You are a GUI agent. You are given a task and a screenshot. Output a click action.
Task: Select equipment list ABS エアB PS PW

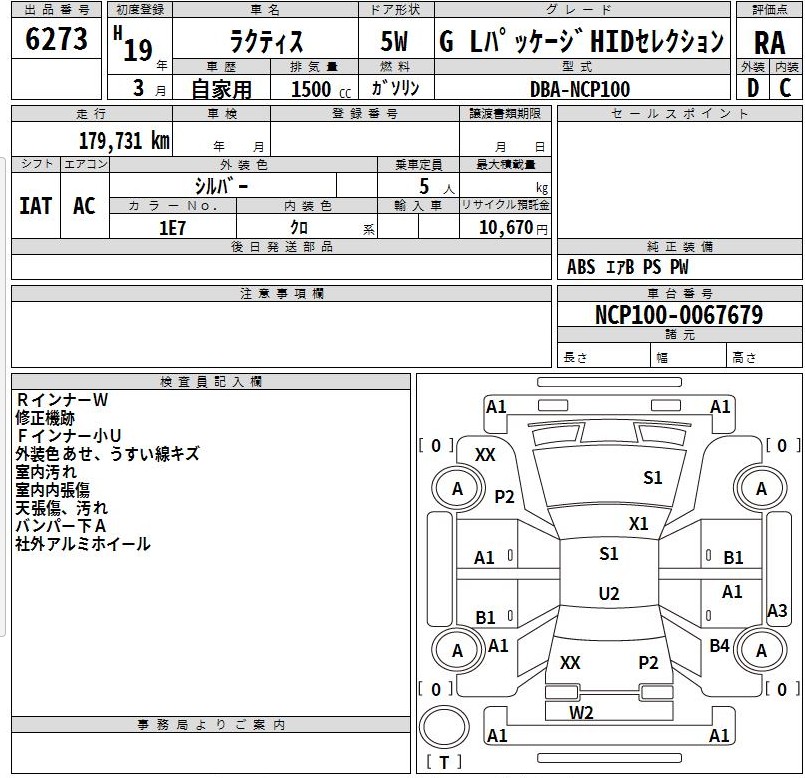click(x=627, y=267)
